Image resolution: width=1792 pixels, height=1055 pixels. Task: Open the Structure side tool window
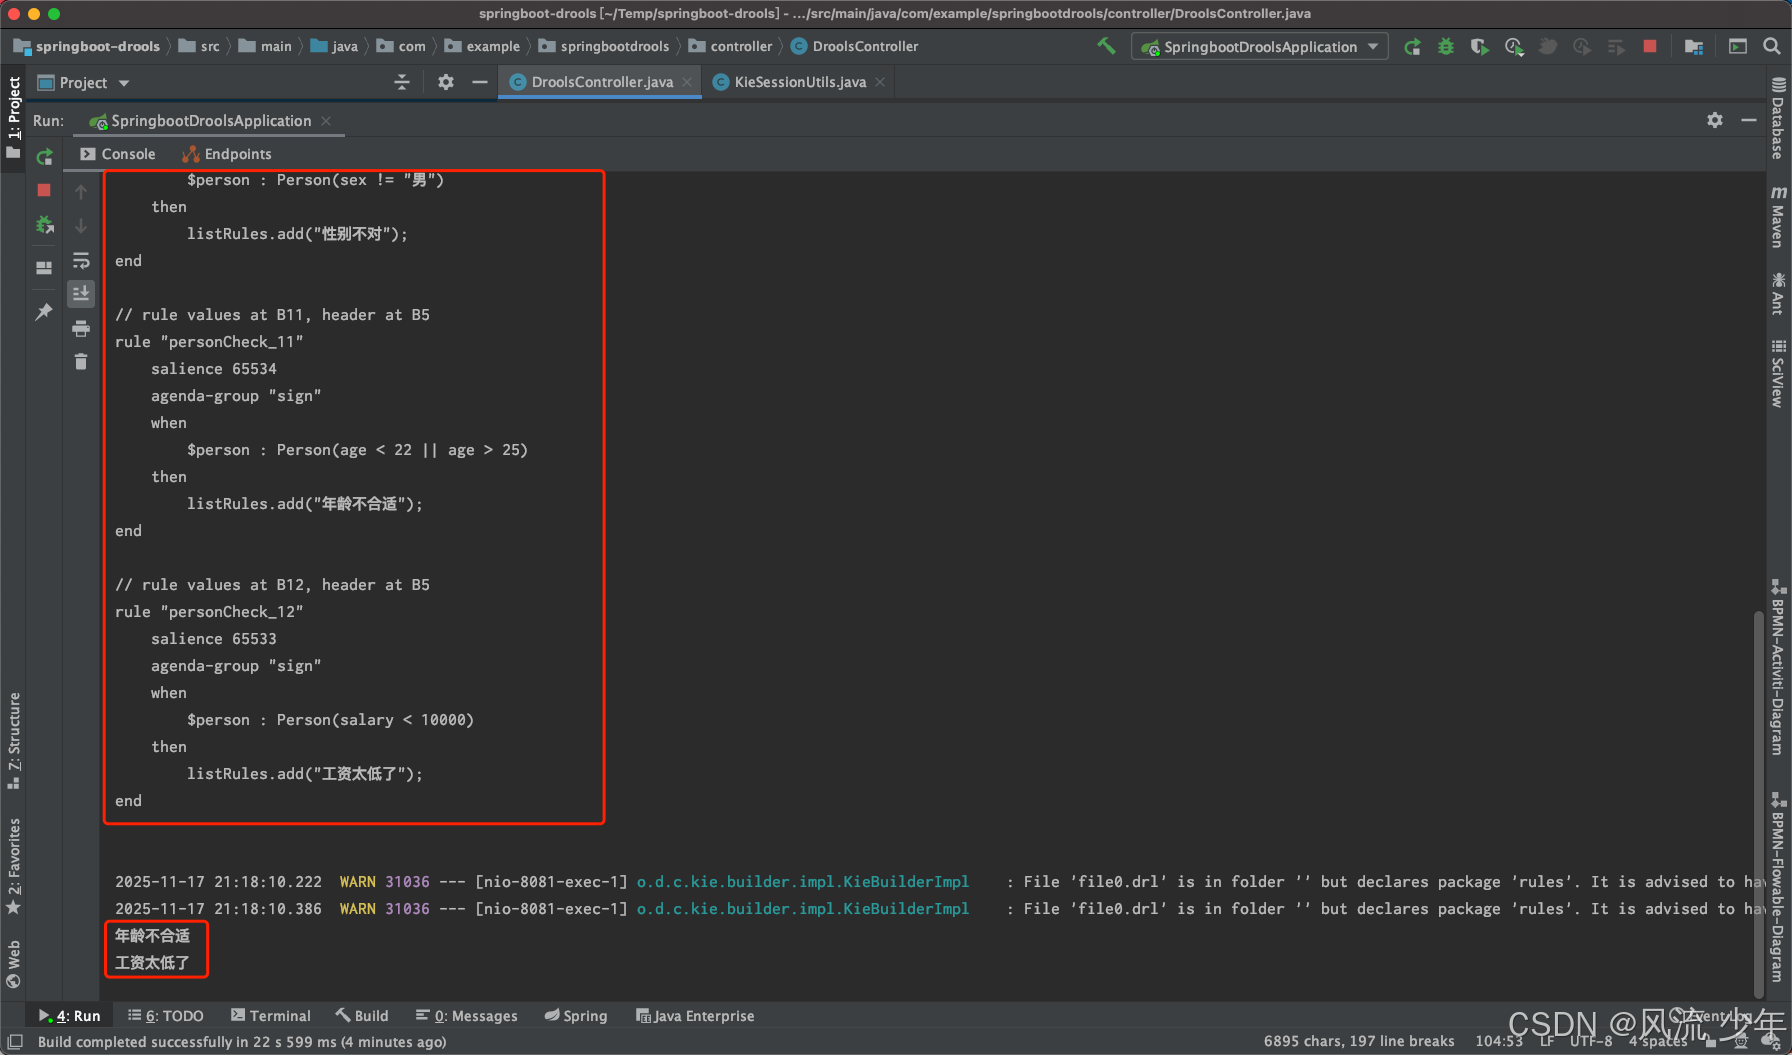14,740
